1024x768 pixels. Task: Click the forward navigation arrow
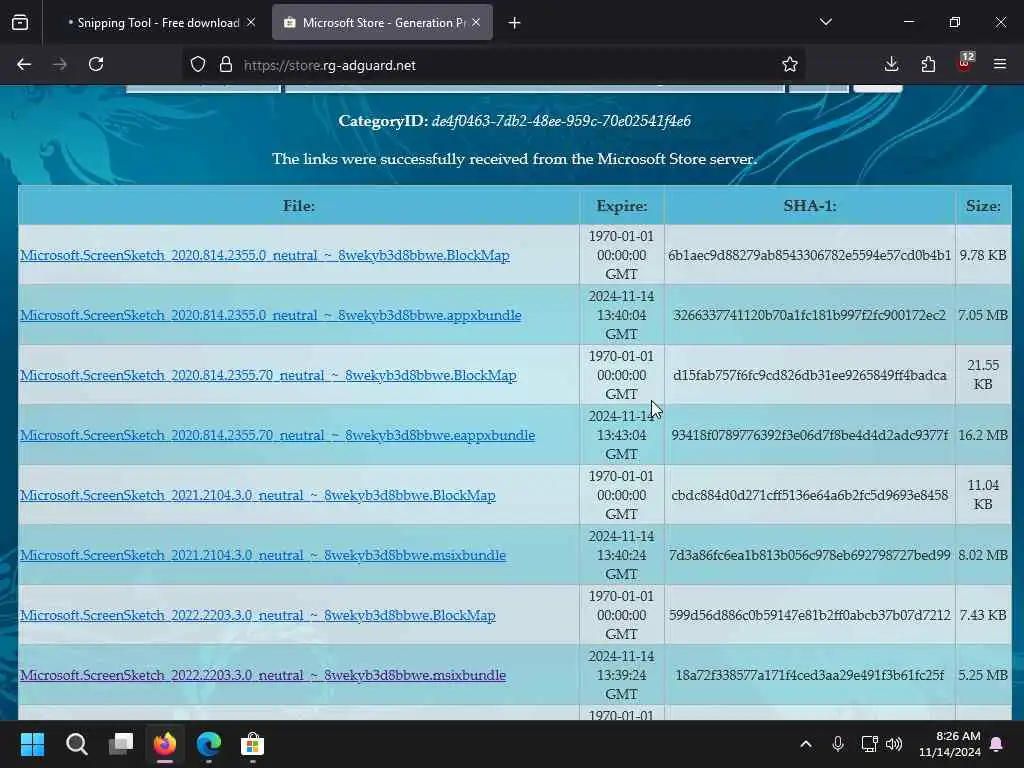(x=60, y=64)
